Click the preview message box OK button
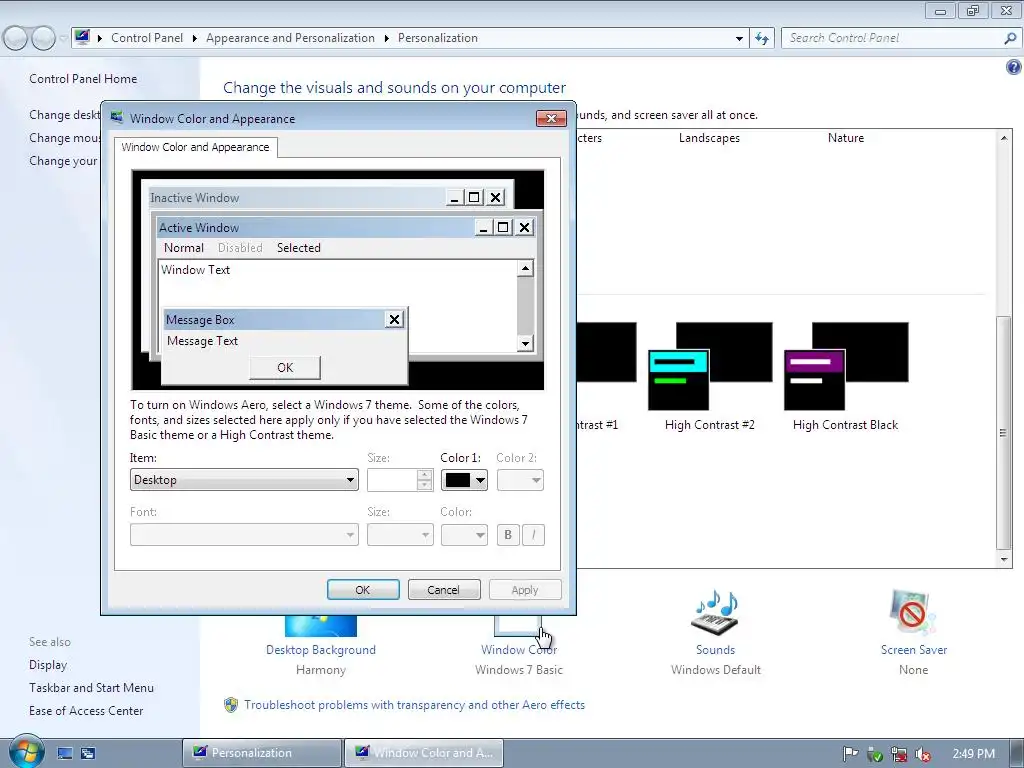The width and height of the screenshot is (1024, 768). click(285, 368)
